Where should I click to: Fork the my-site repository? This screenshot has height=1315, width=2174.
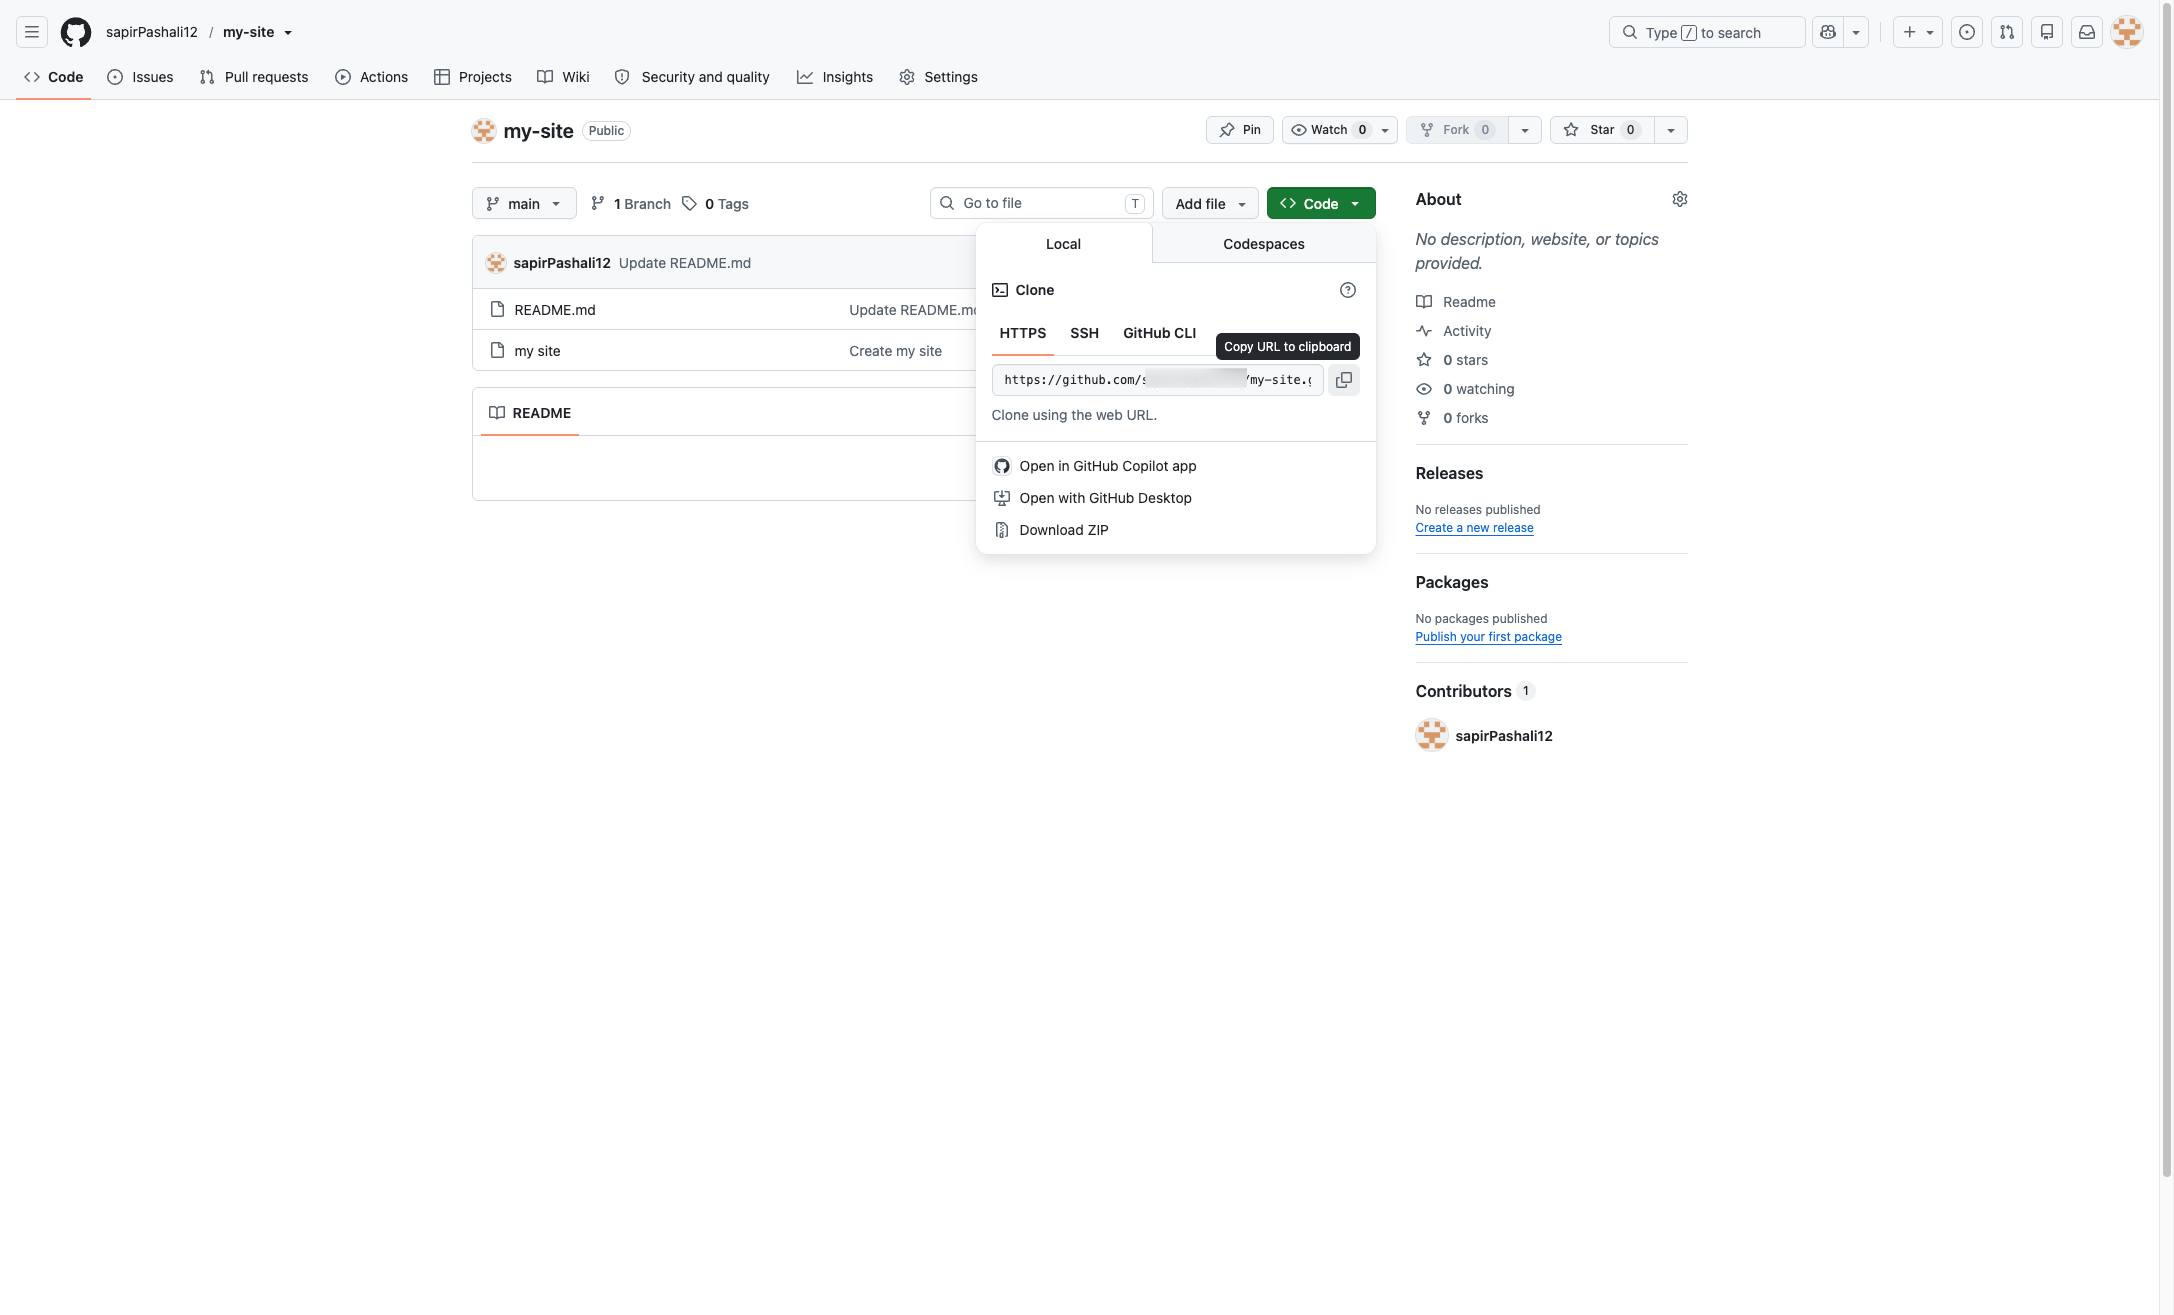[x=1456, y=130]
